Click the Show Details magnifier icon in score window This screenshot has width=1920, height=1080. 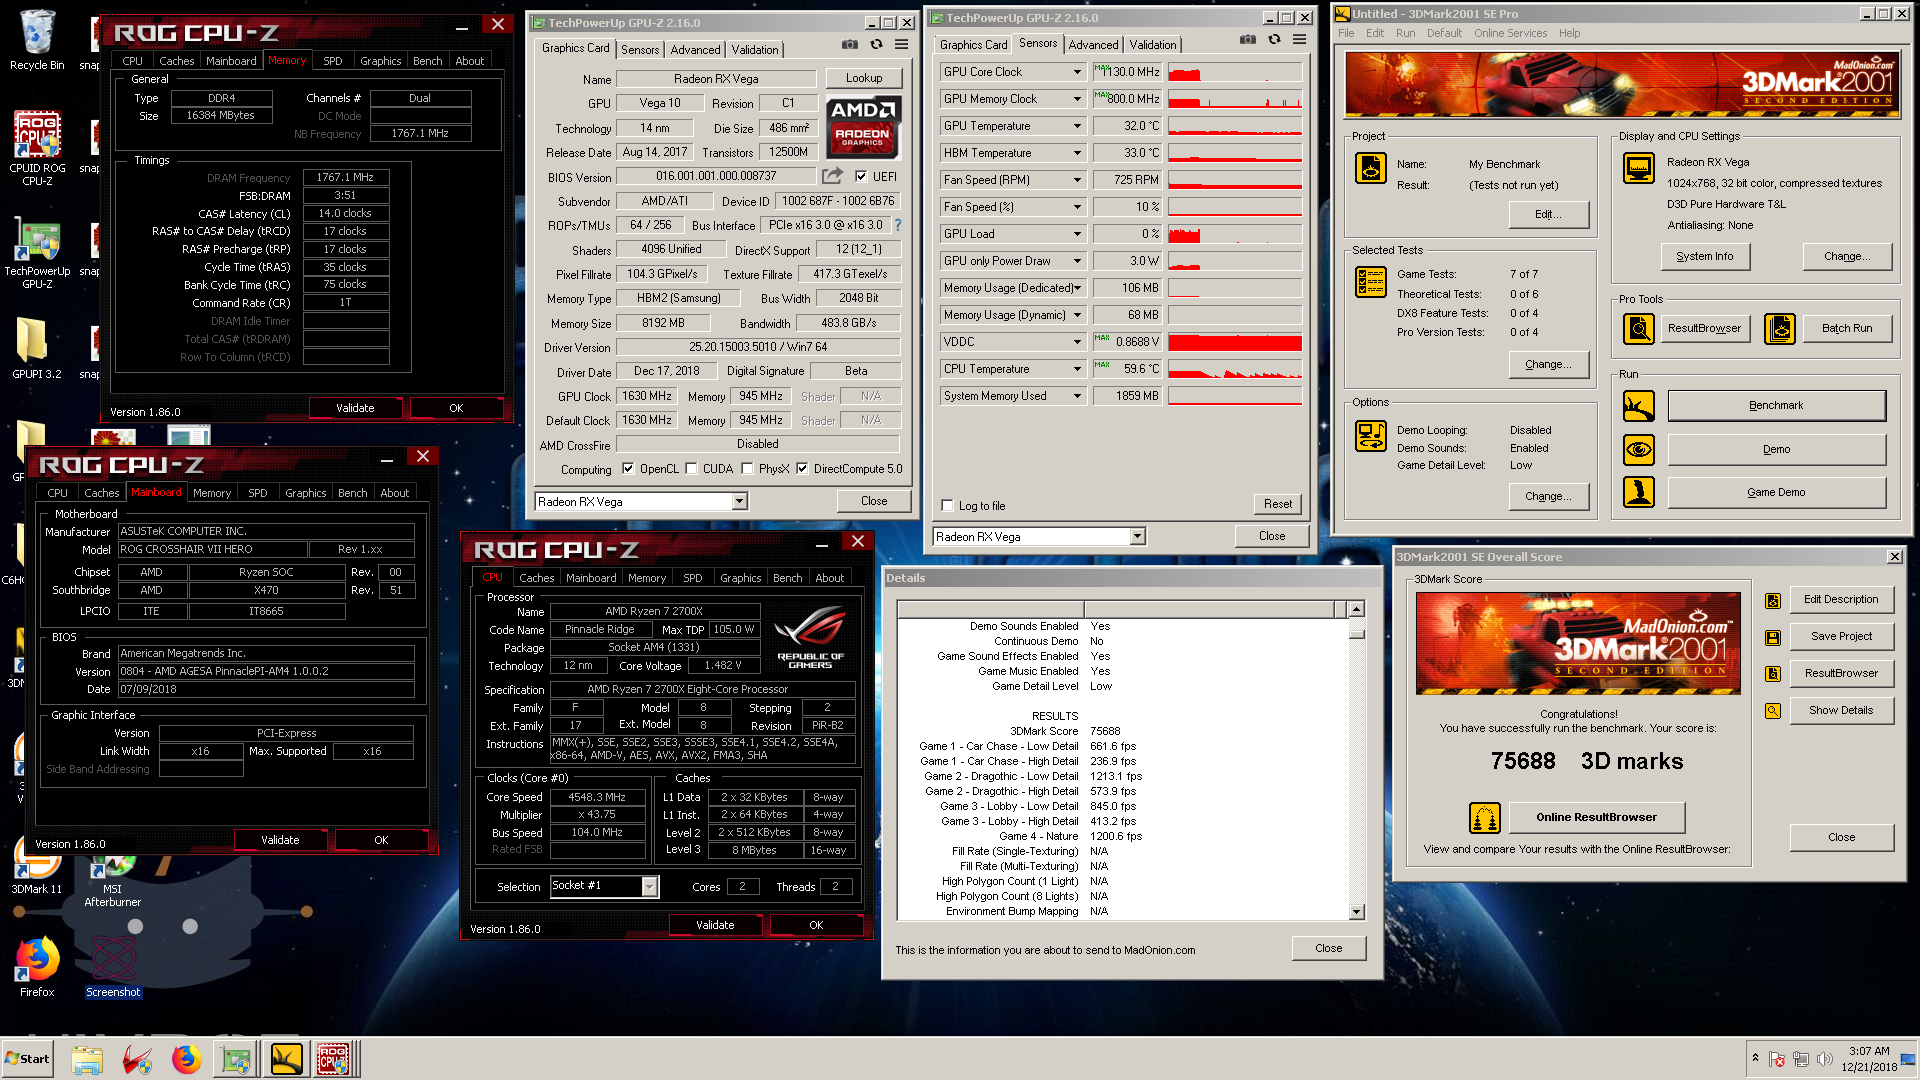point(1772,711)
